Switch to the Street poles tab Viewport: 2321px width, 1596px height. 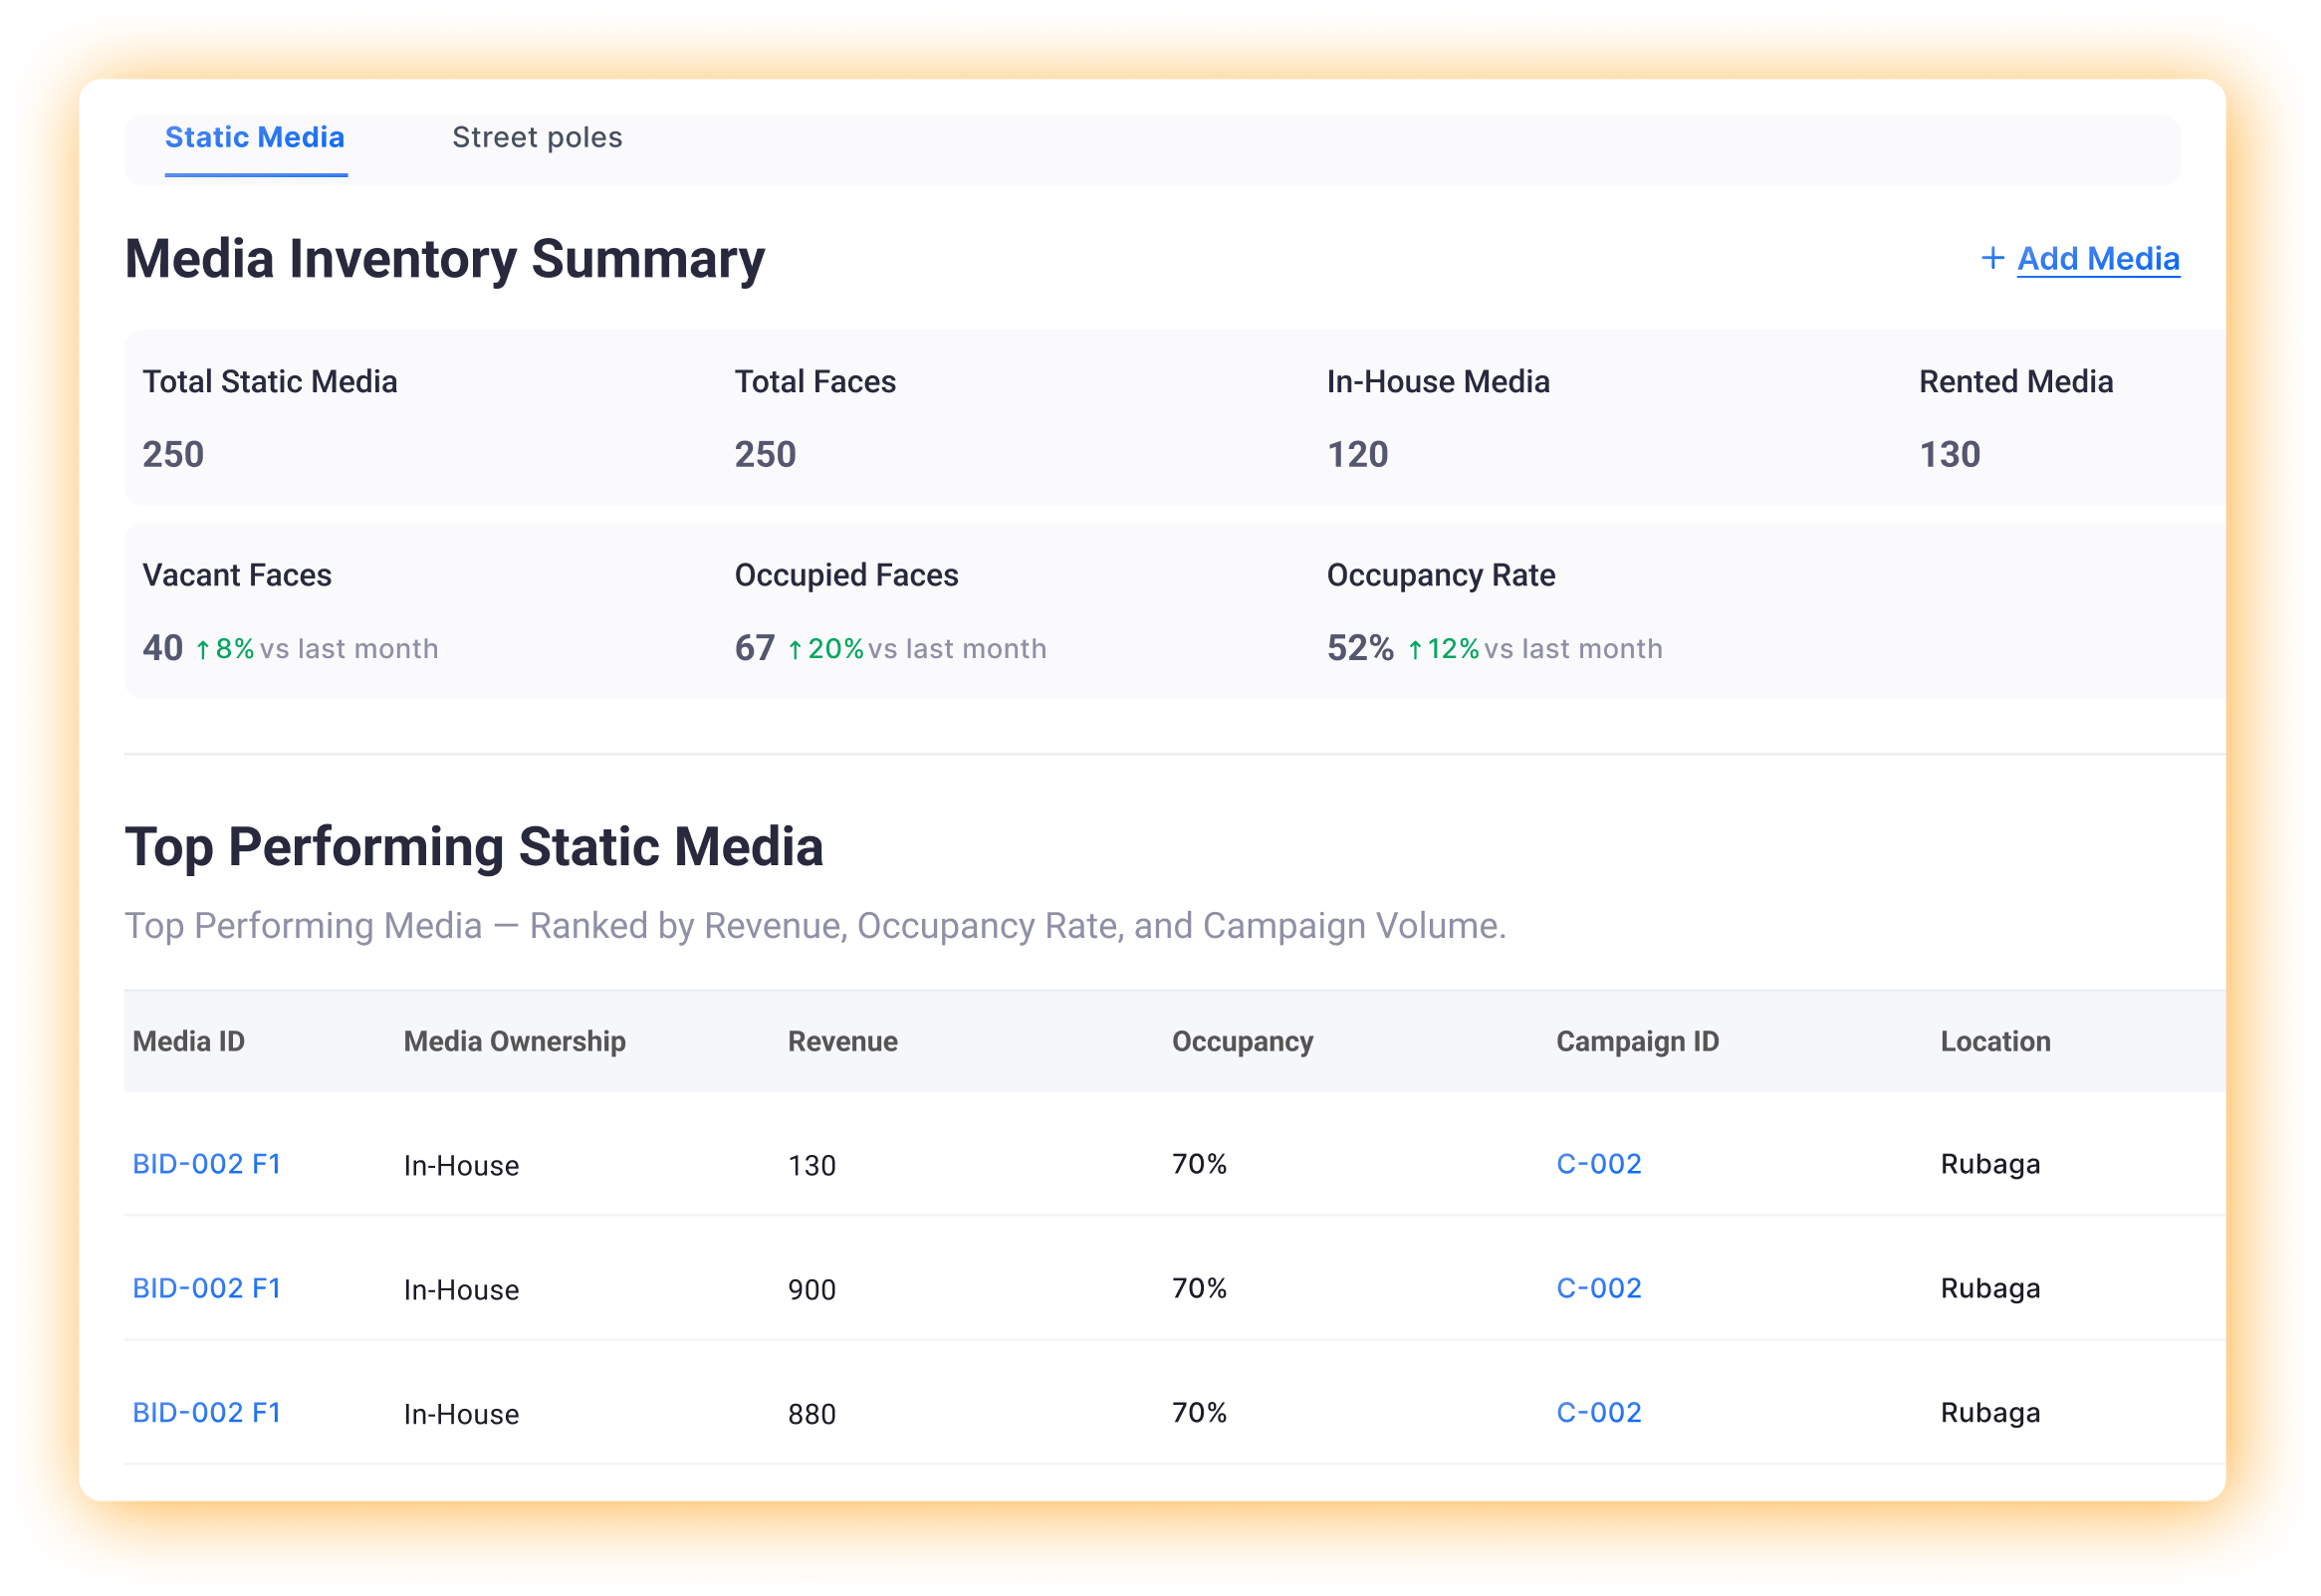[537, 137]
